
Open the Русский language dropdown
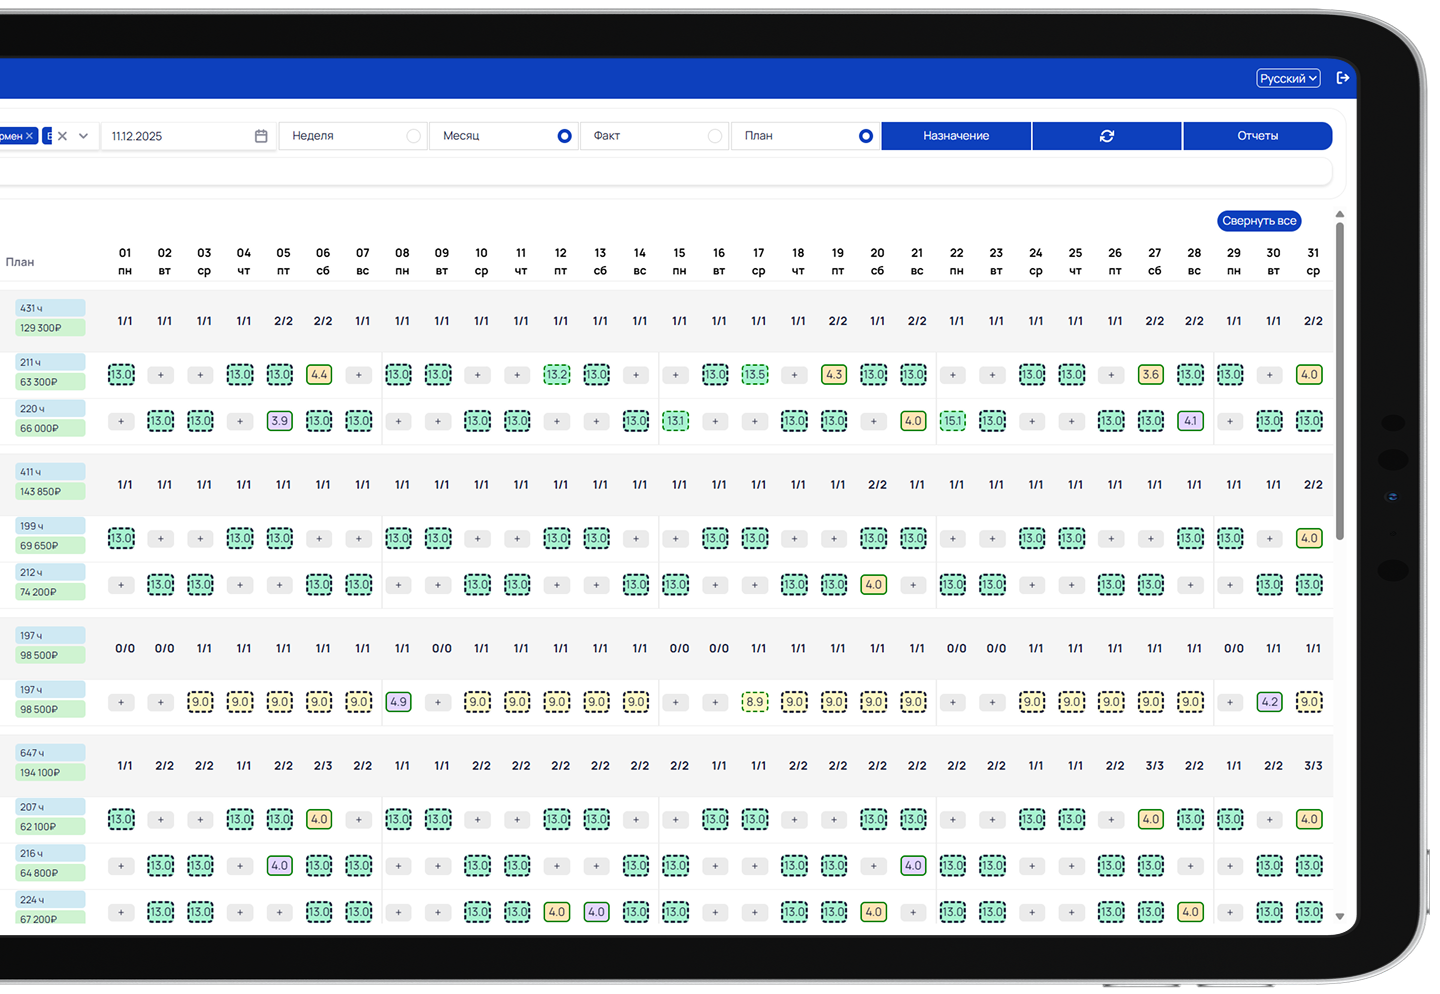[1288, 78]
